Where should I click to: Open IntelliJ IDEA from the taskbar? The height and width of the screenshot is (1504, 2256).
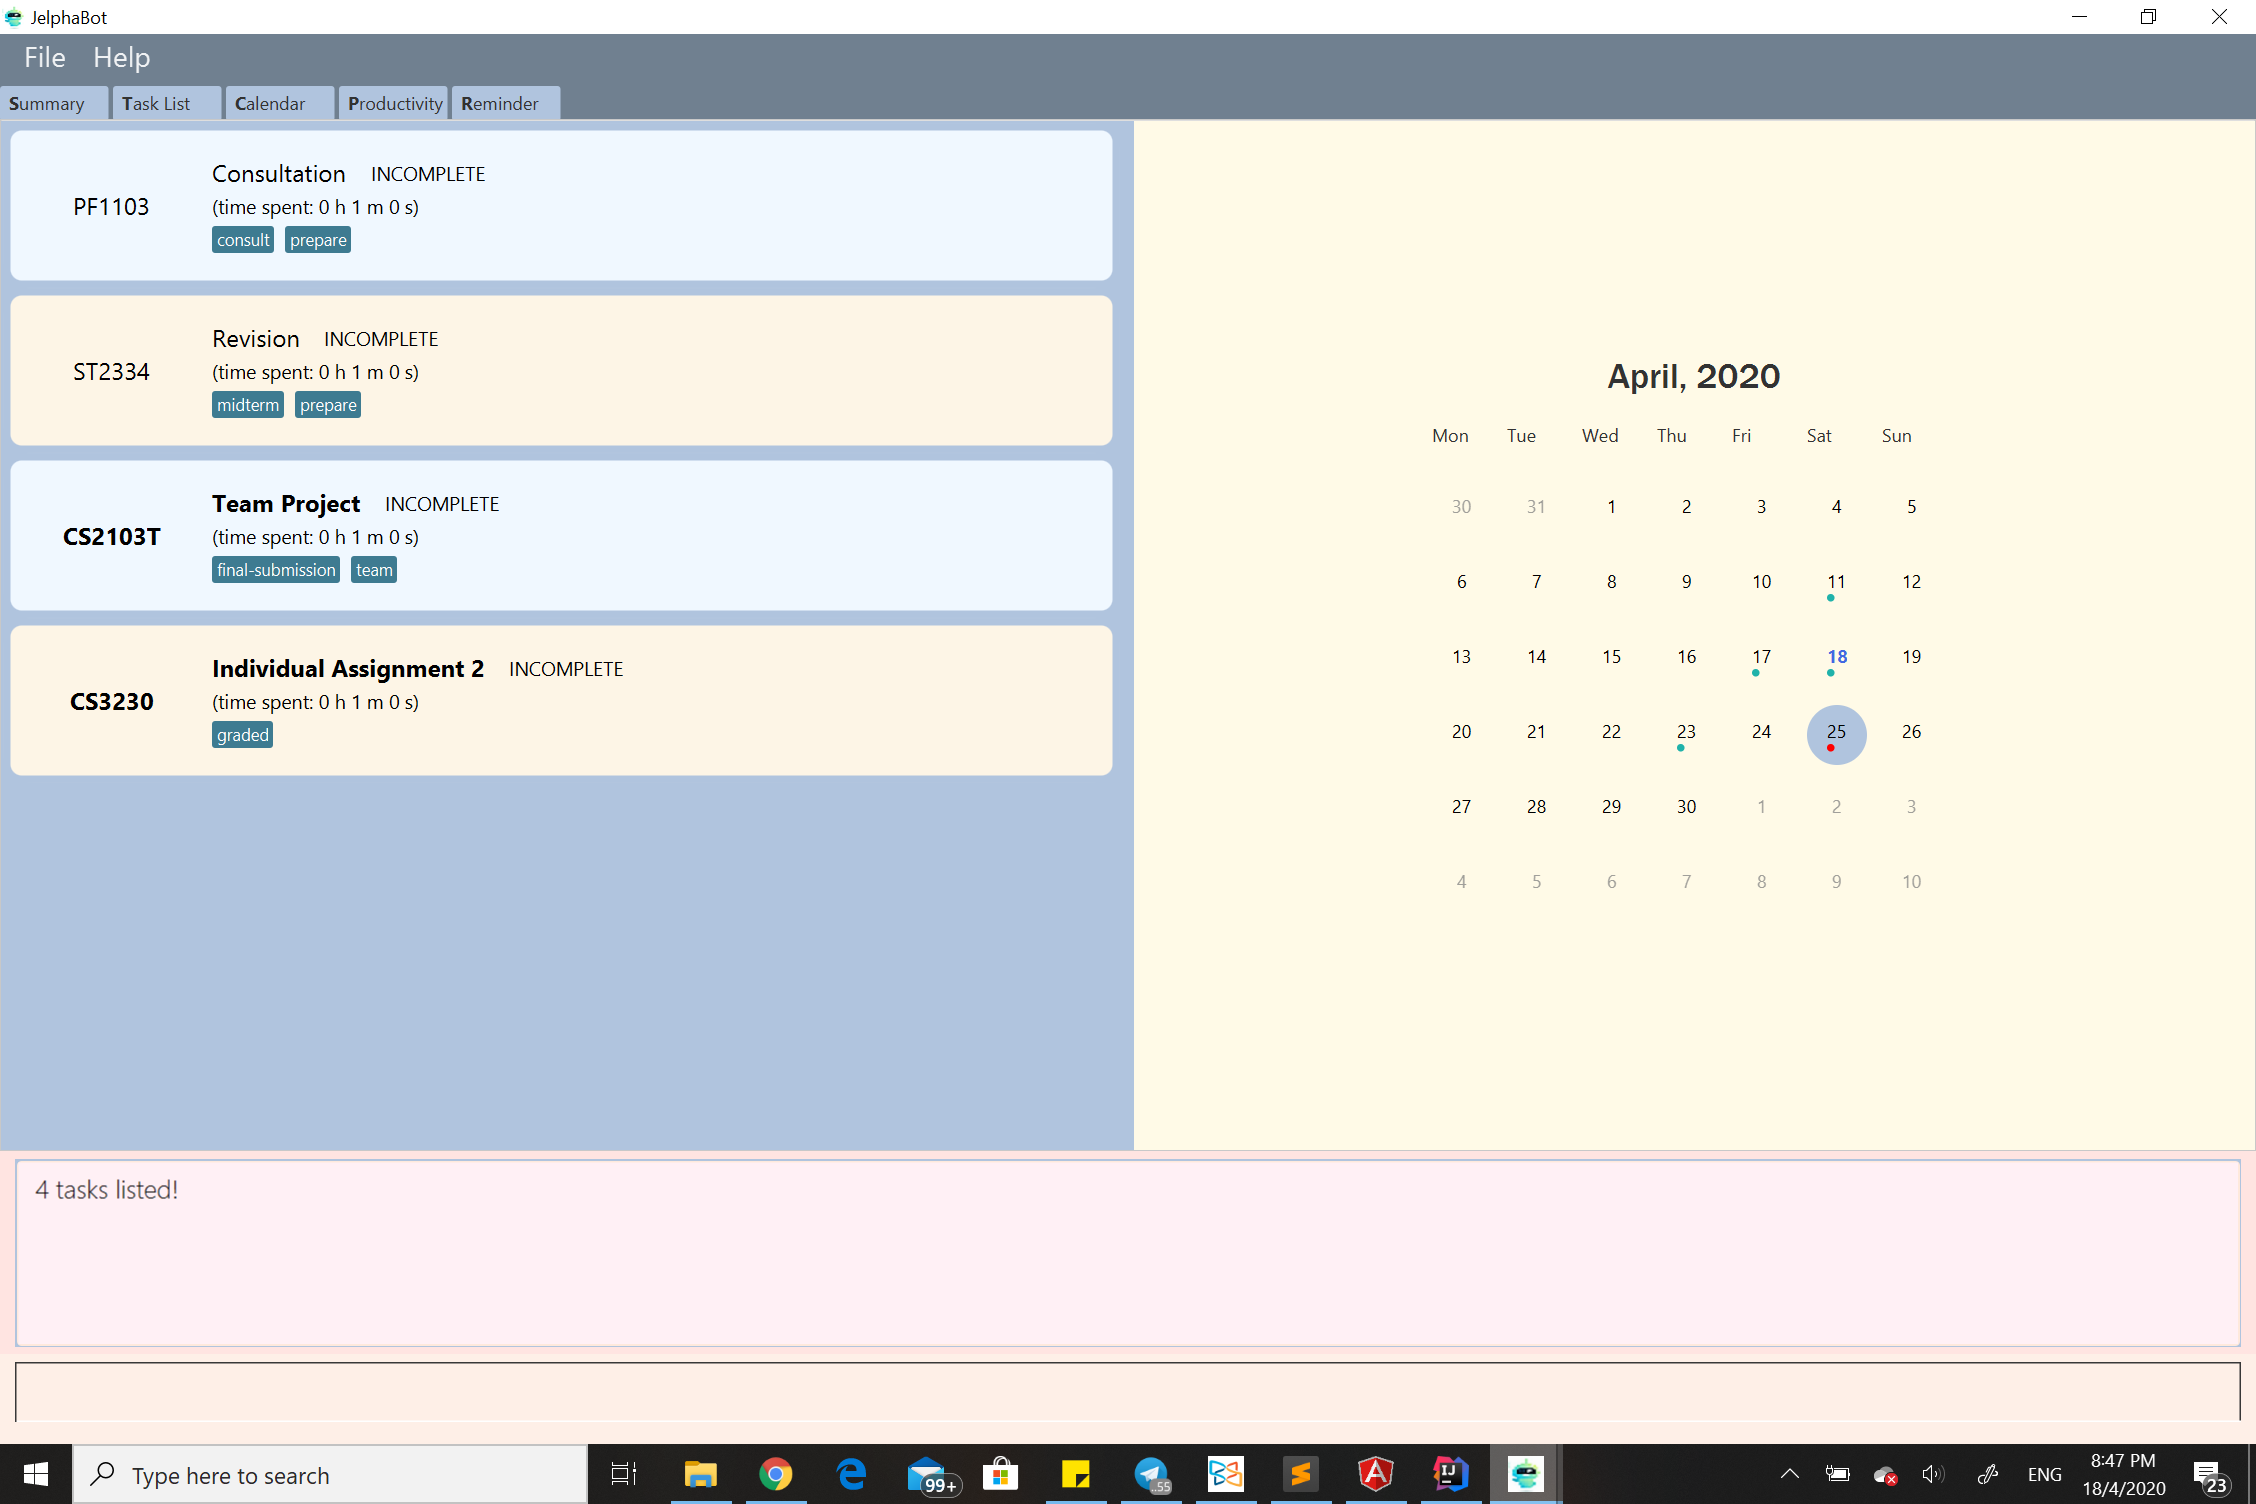coord(1450,1474)
